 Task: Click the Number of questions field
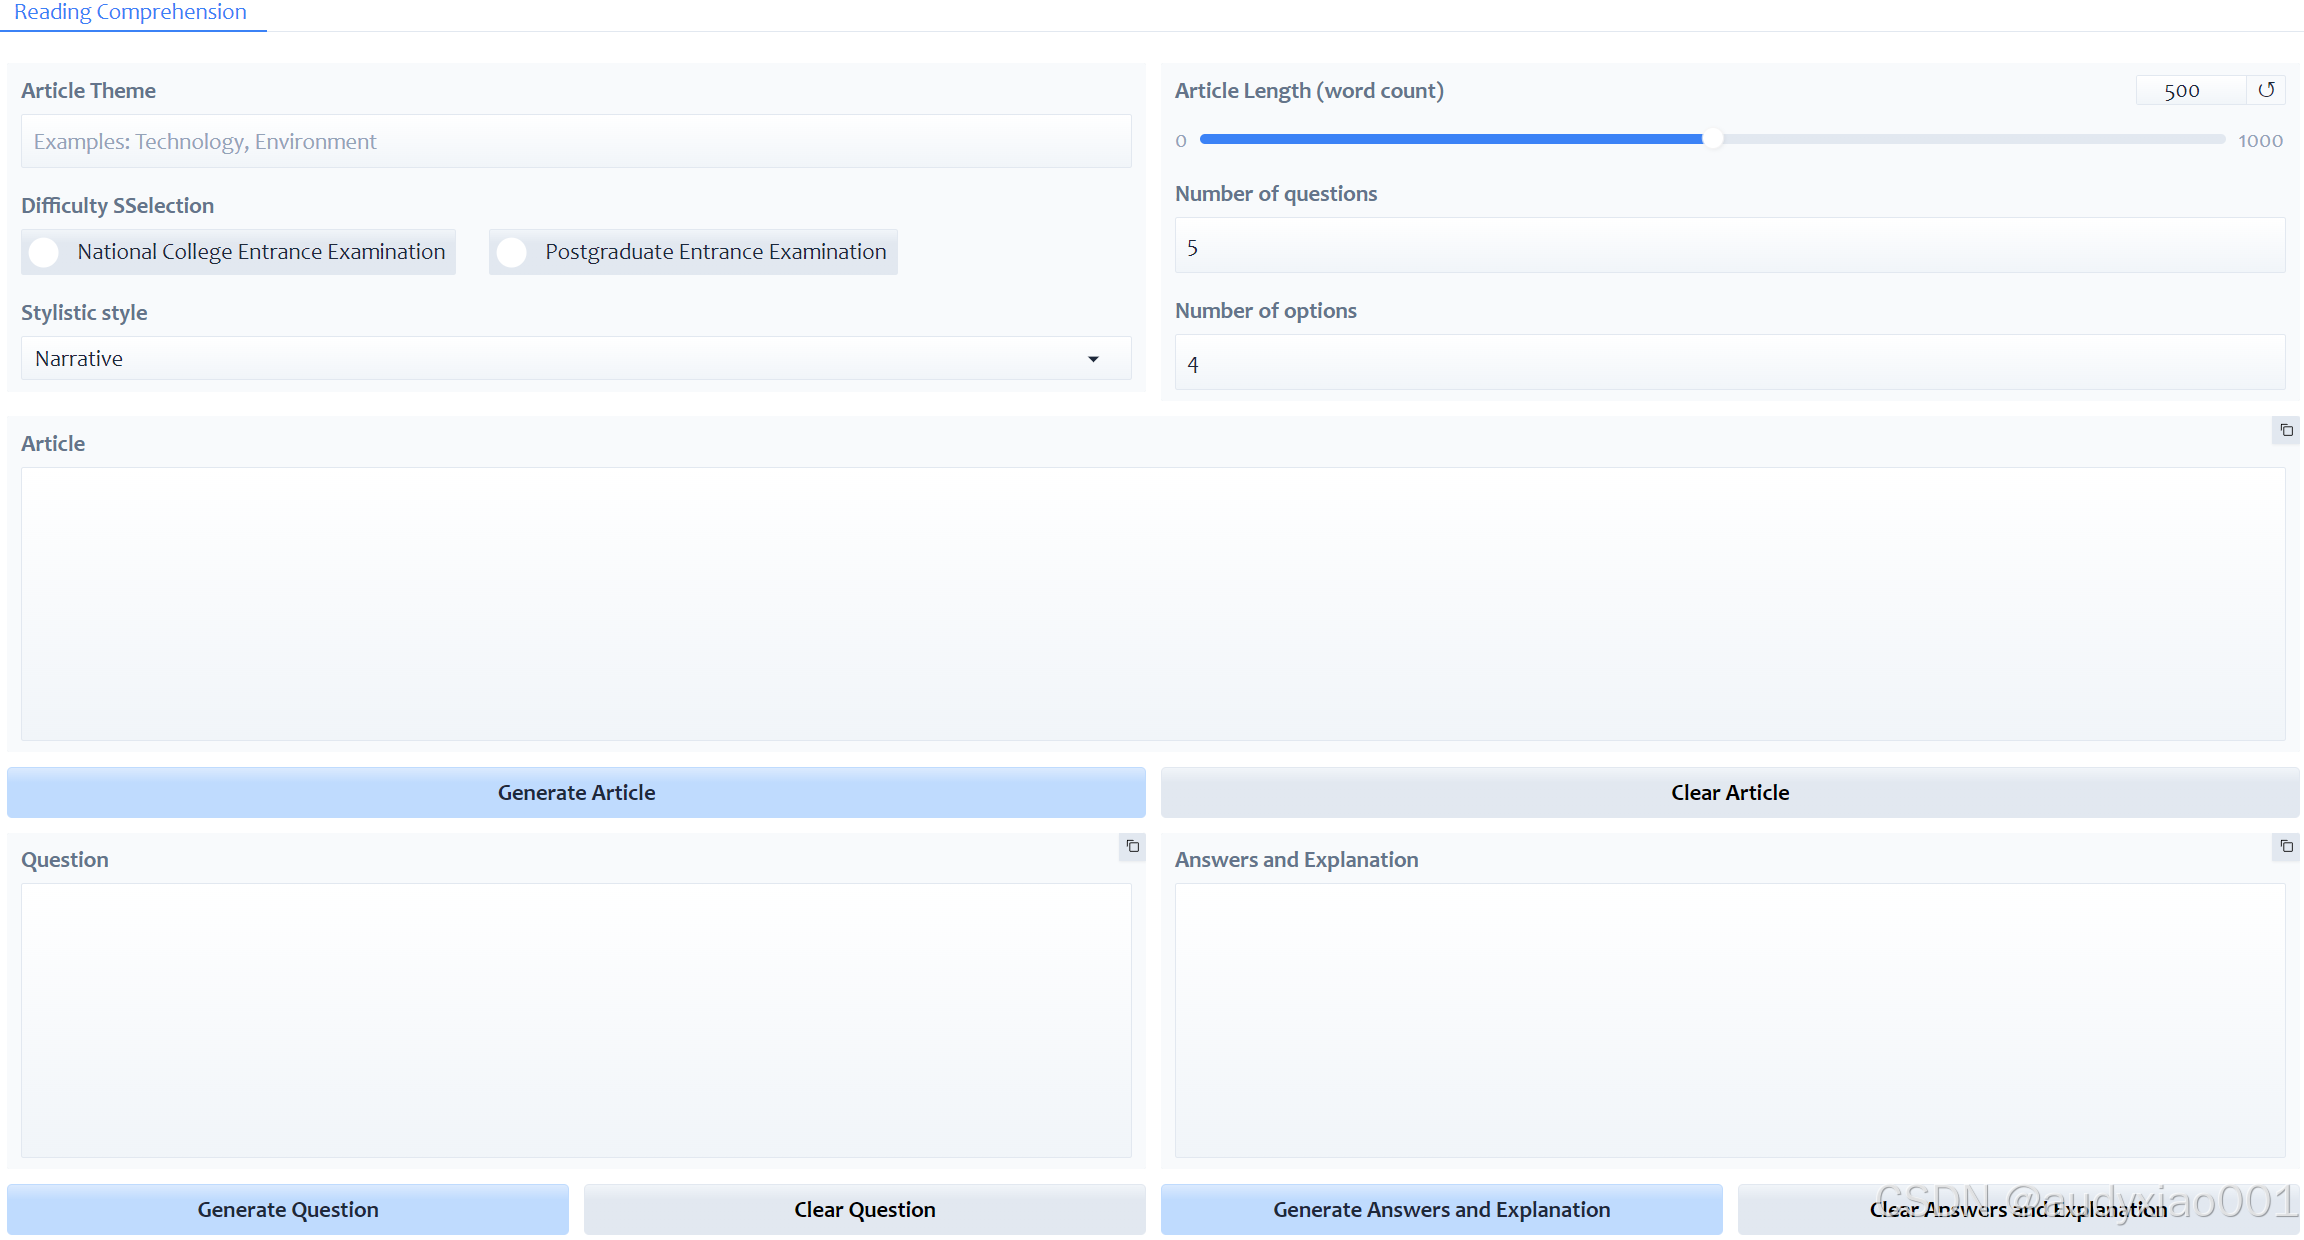1729,247
